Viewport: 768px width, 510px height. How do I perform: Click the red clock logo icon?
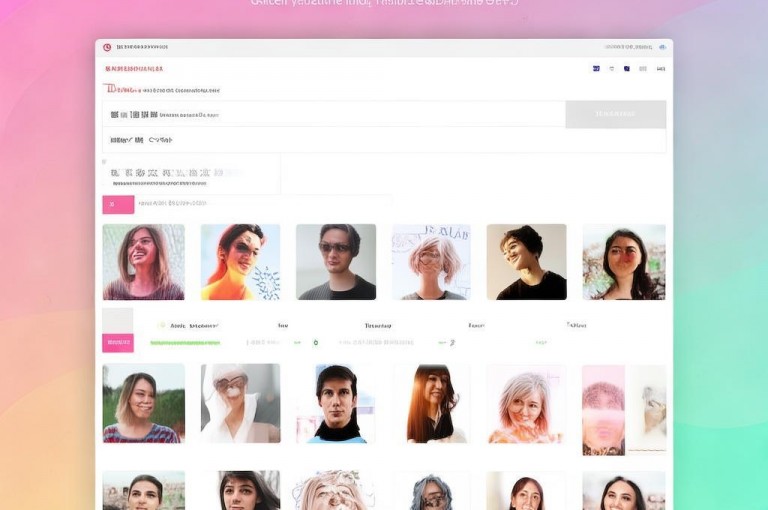(107, 47)
